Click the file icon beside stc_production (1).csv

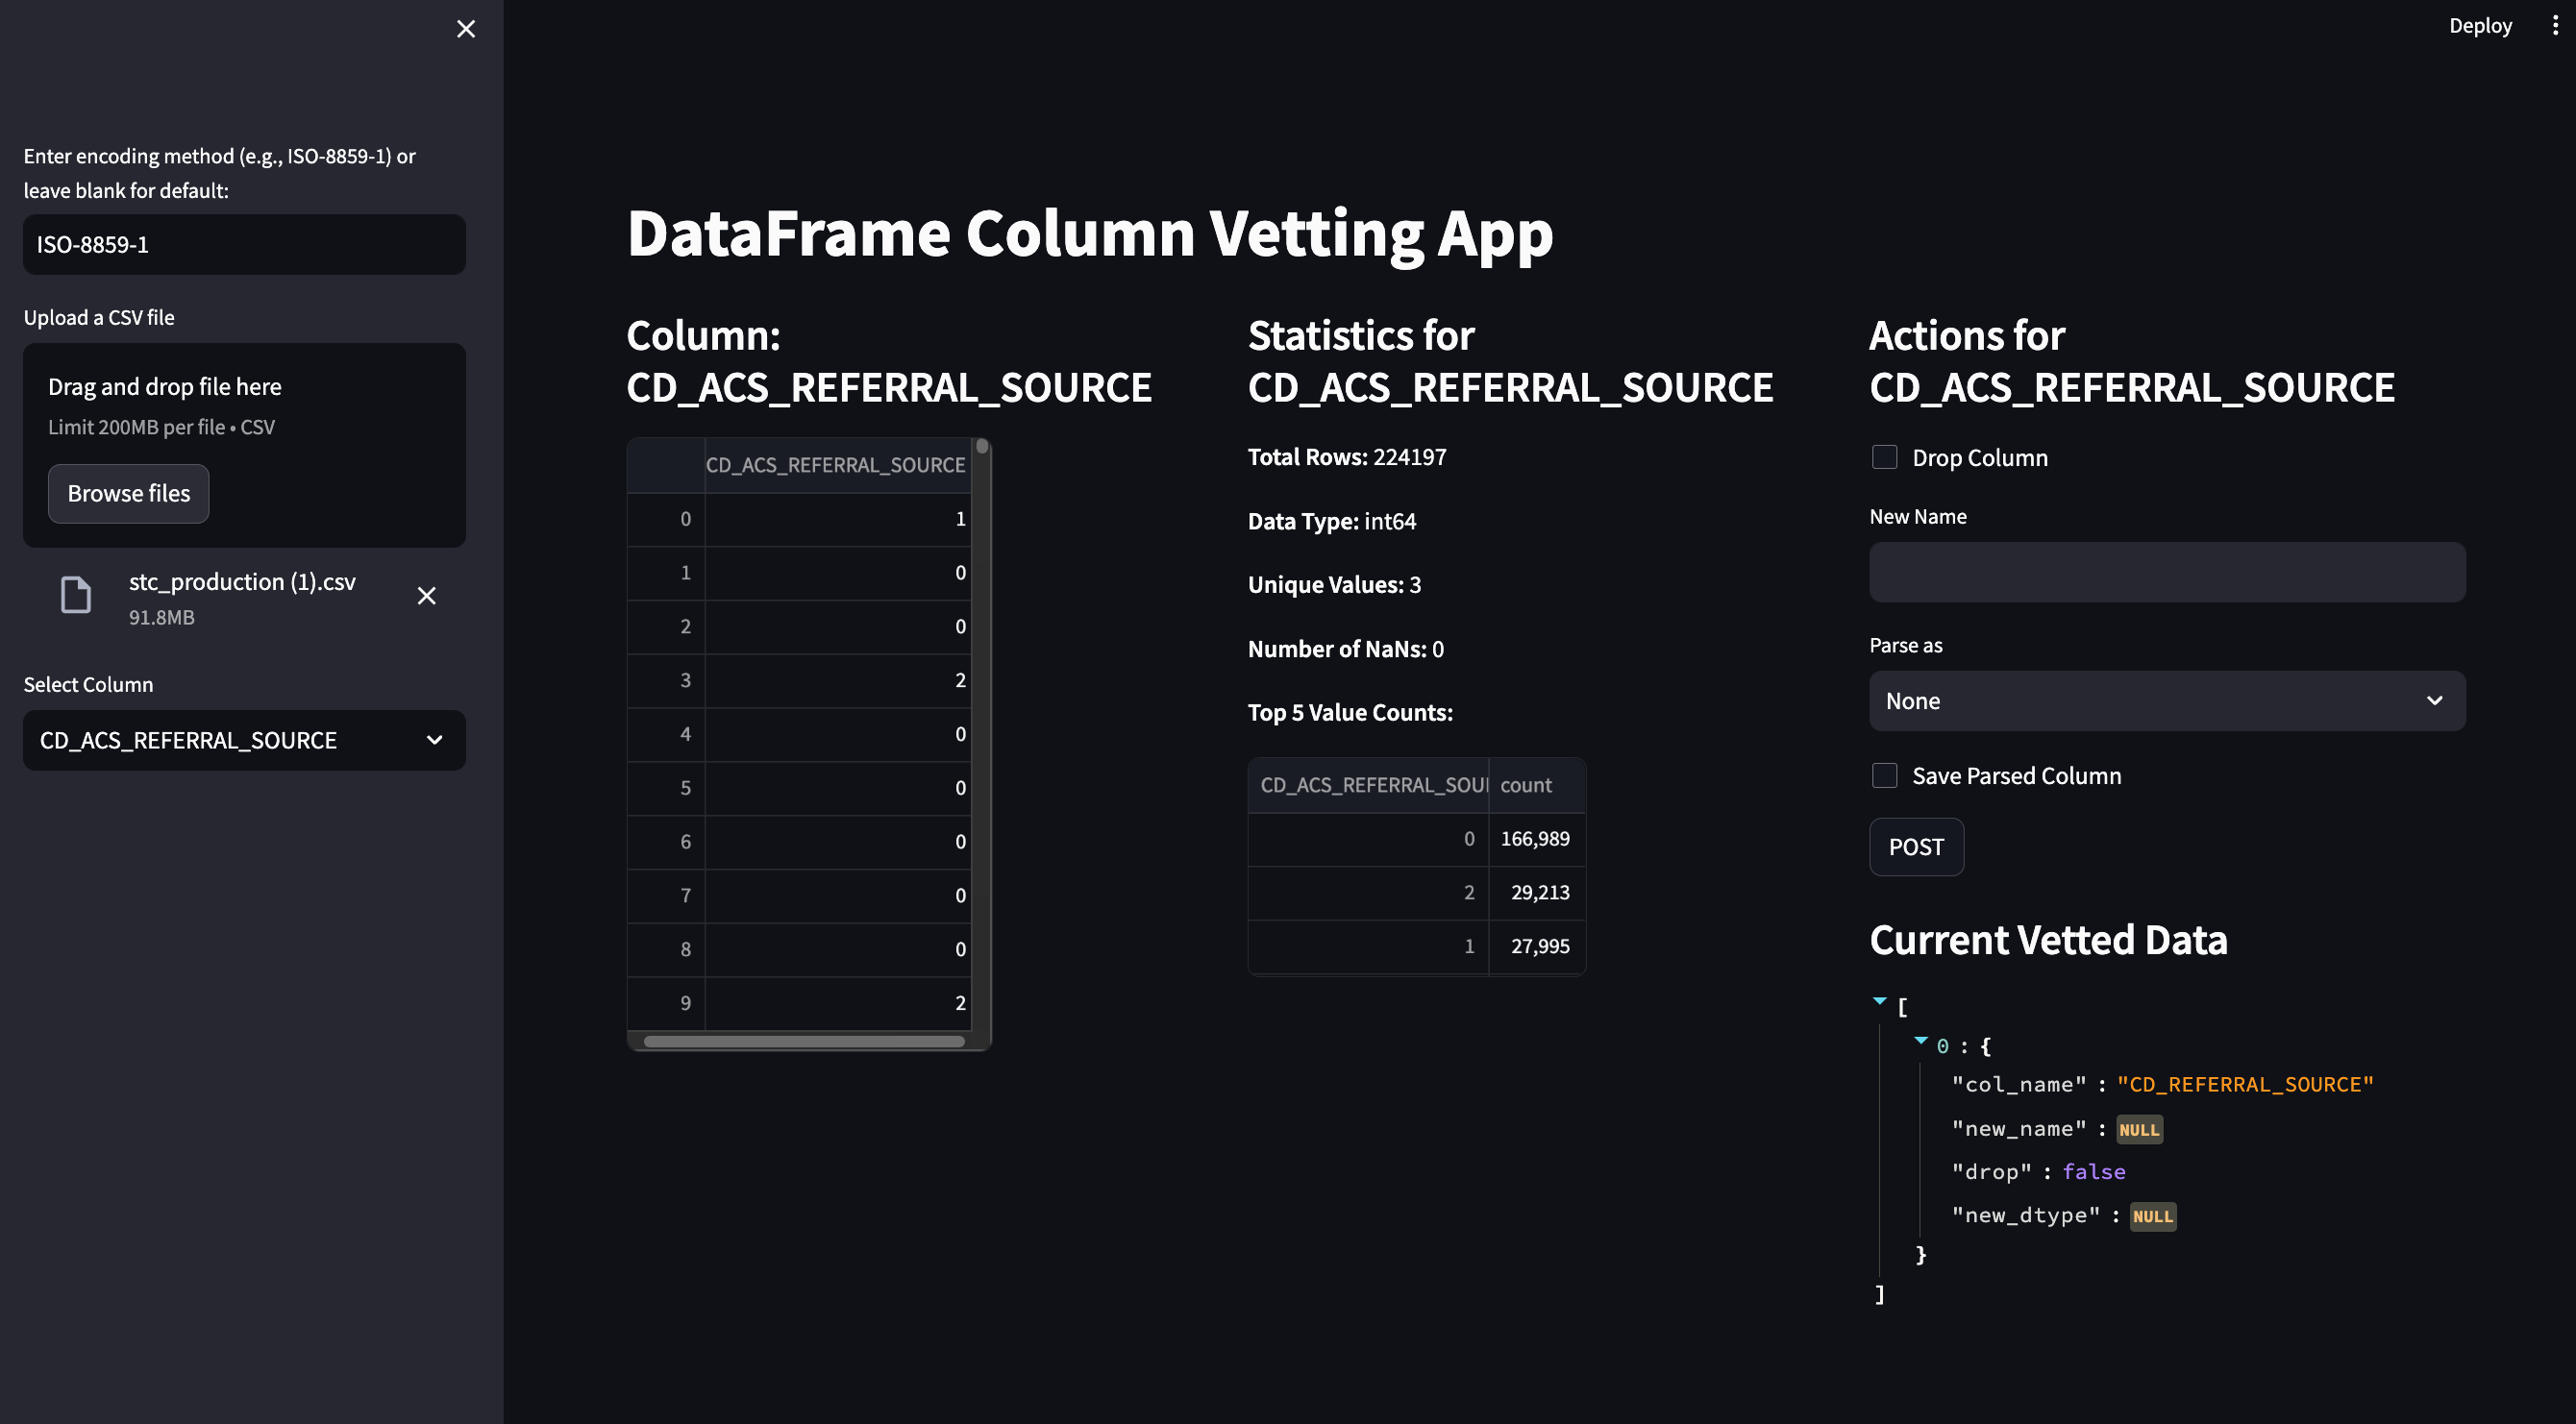[76, 595]
